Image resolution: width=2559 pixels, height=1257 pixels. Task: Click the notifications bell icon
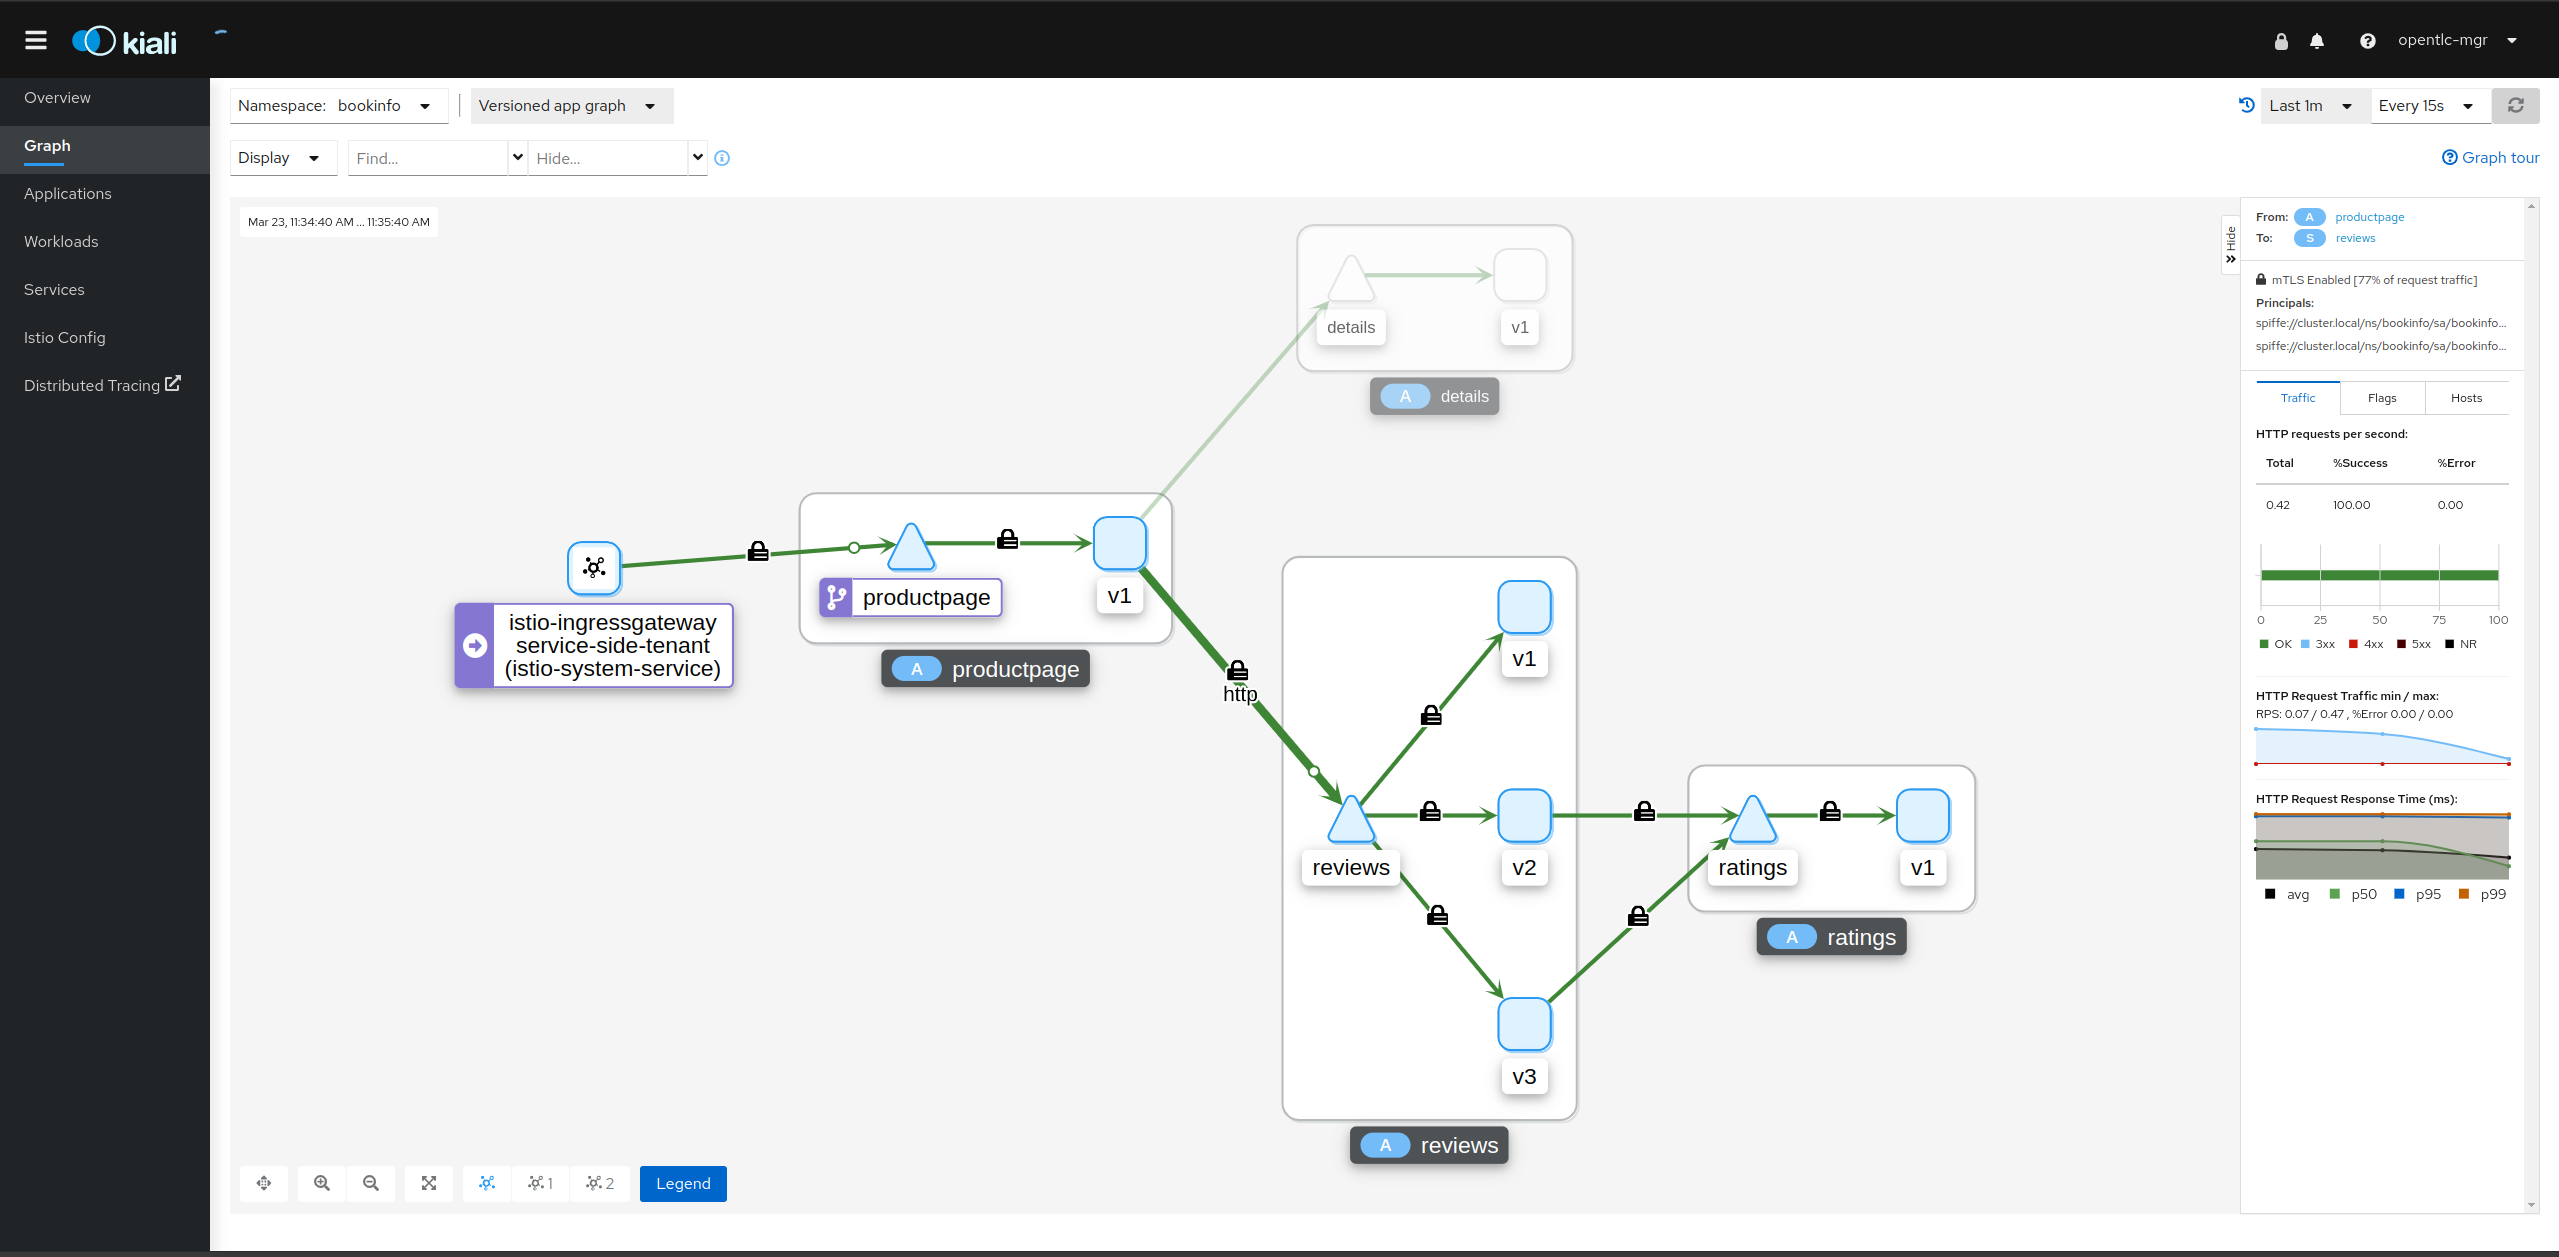click(x=2317, y=41)
